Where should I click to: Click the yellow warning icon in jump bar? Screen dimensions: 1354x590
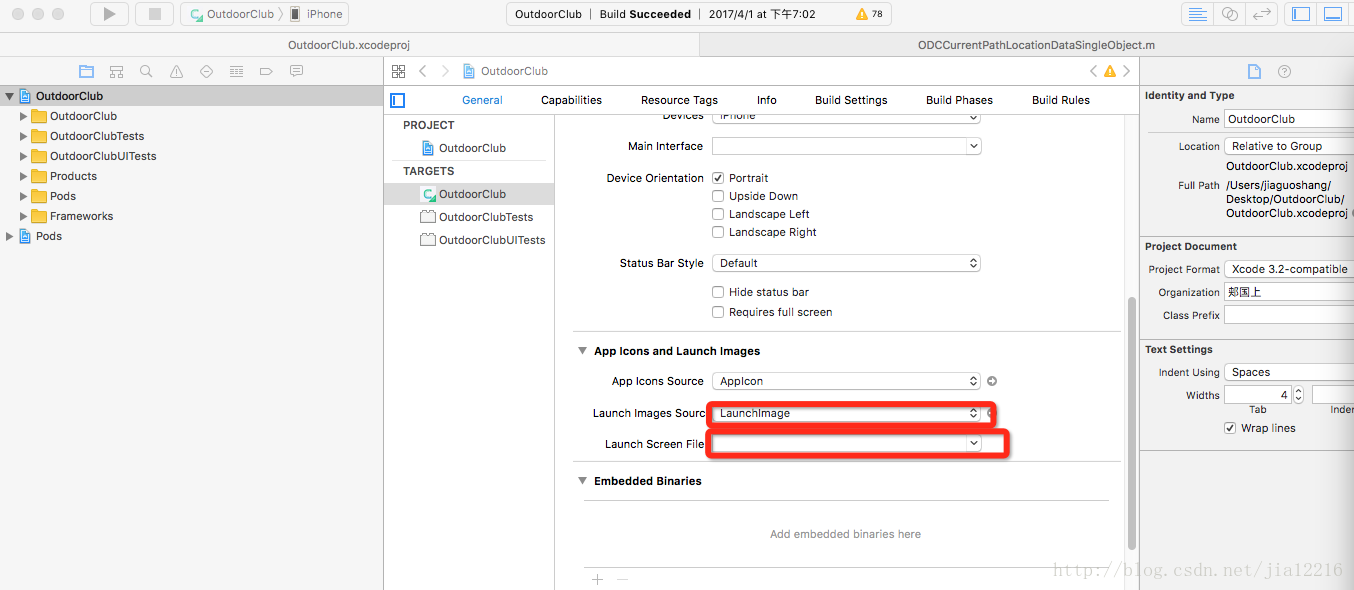point(1109,71)
